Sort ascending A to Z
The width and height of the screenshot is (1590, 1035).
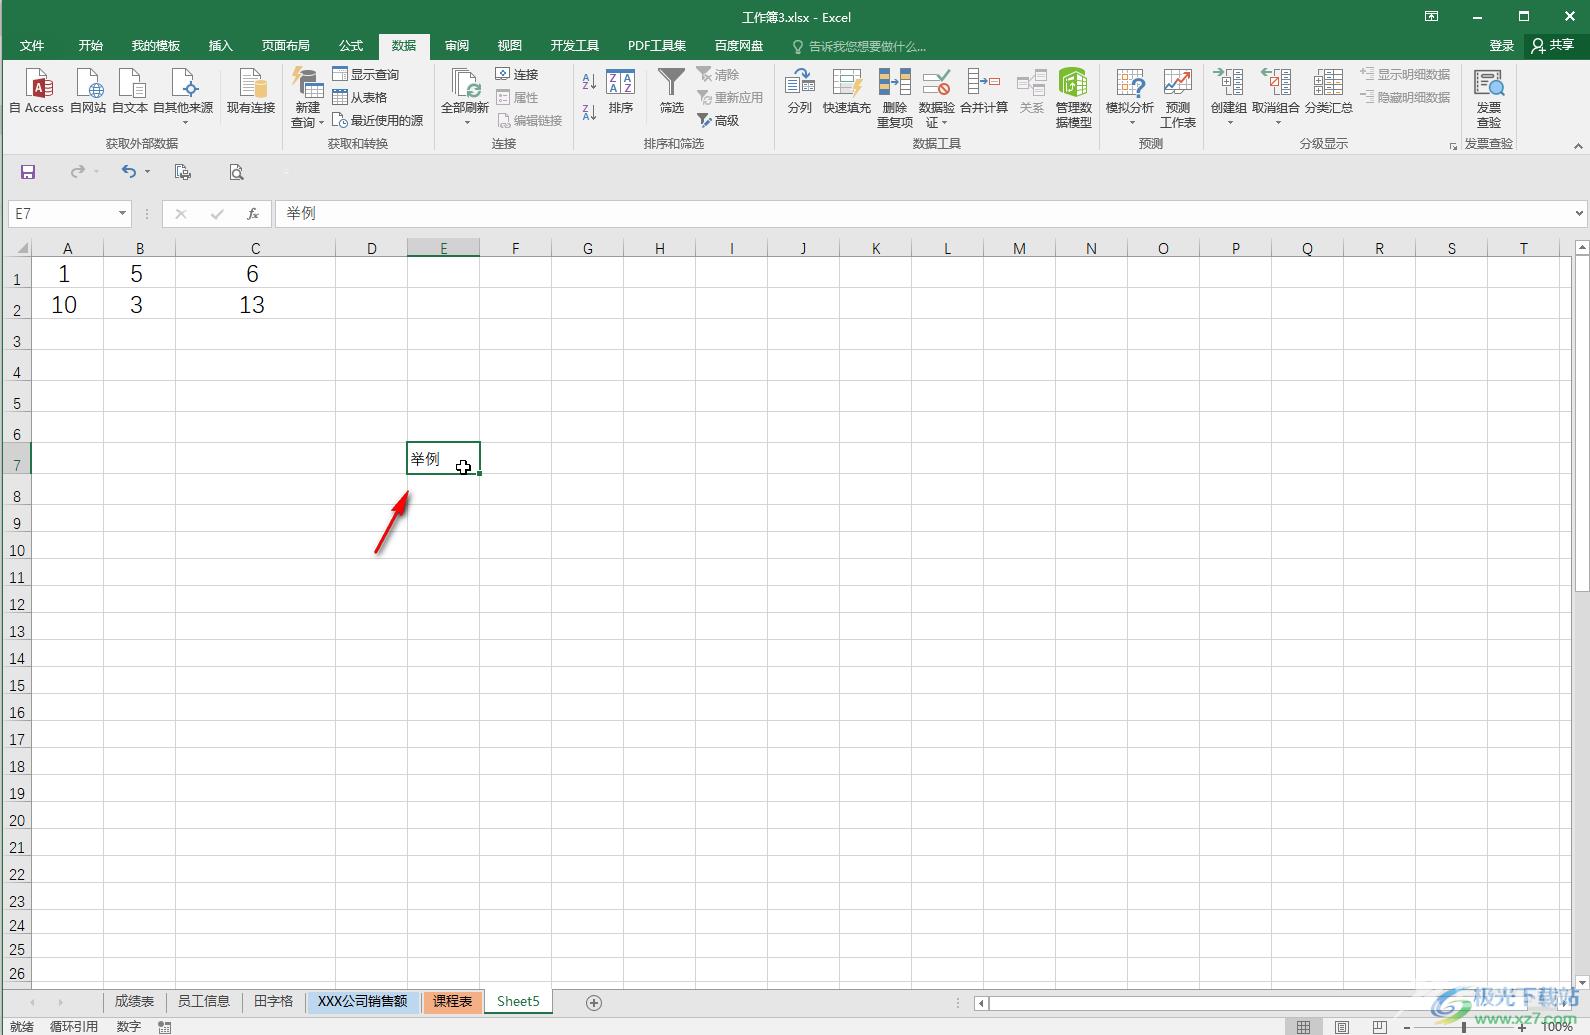pos(589,81)
